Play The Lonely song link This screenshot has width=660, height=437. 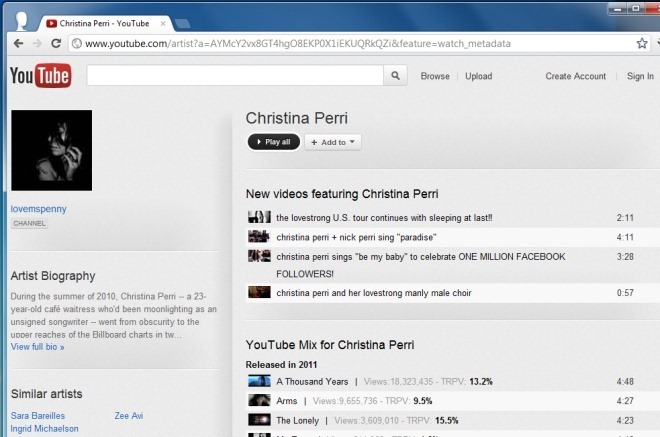297,421
